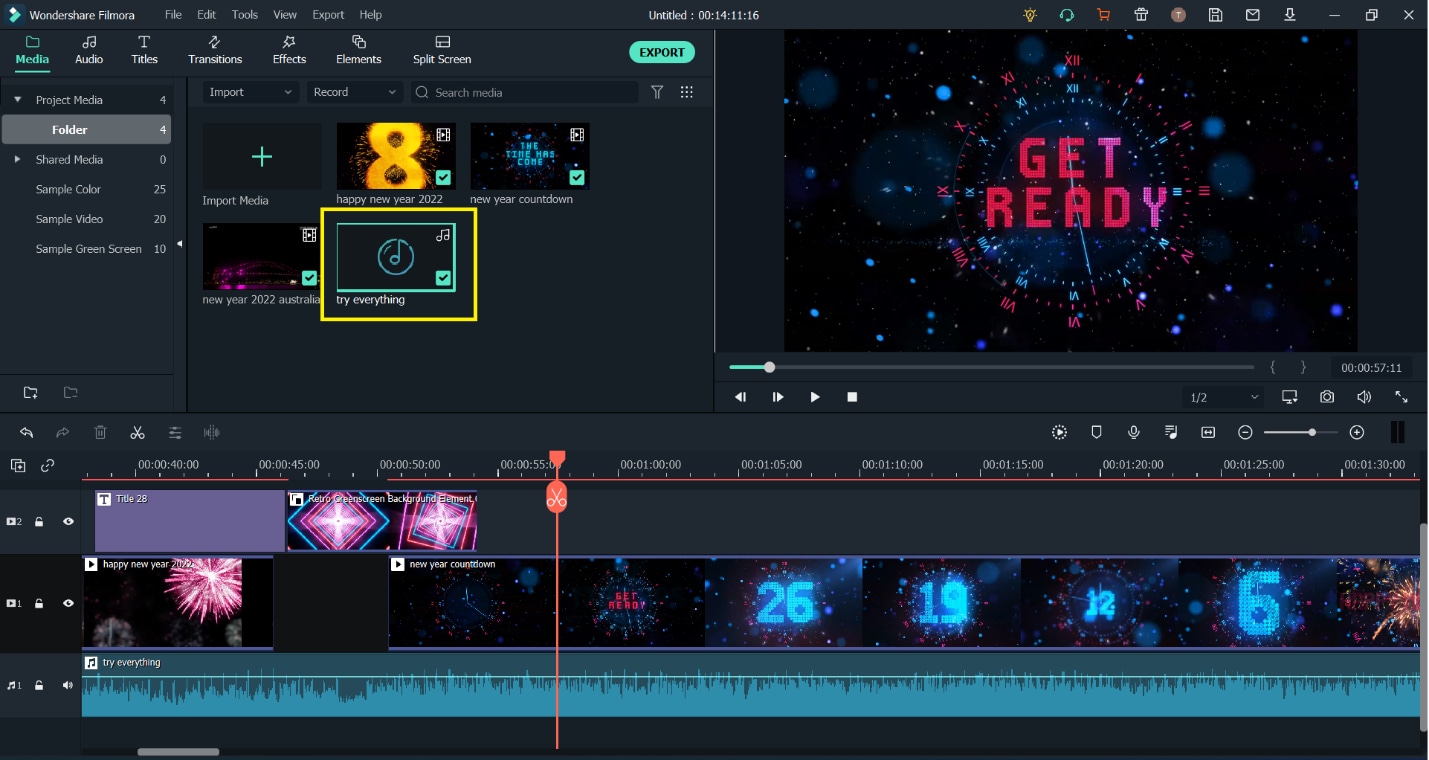Click the zoom-to-fit timeline icon
Viewport: 1429px width, 760px height.
1208,432
